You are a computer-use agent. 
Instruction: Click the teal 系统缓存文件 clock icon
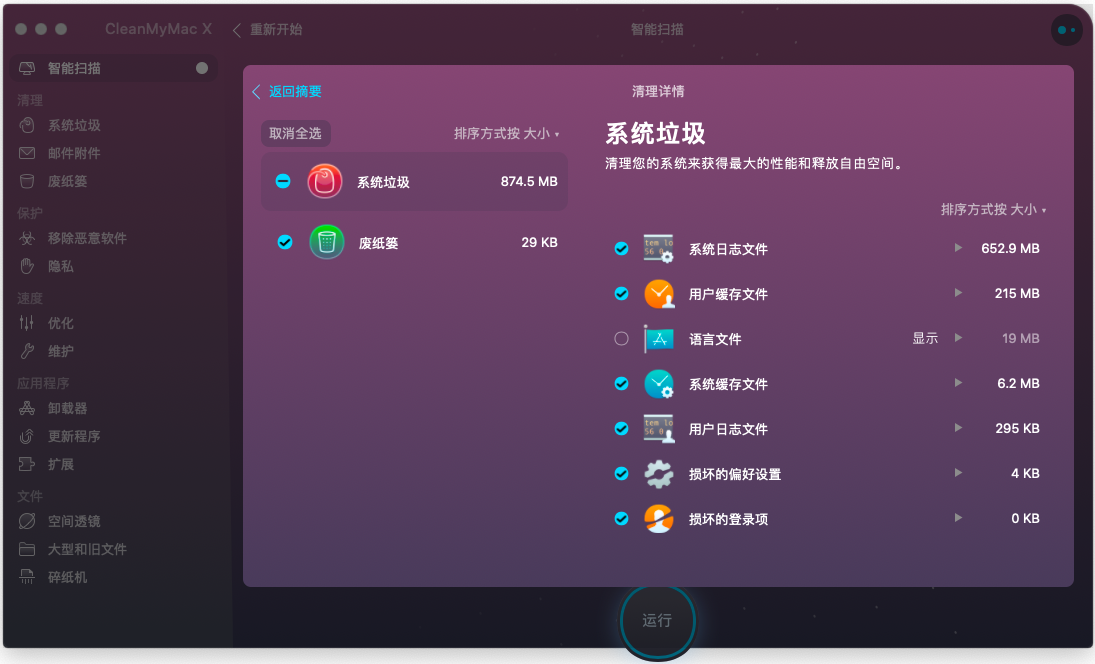[658, 384]
